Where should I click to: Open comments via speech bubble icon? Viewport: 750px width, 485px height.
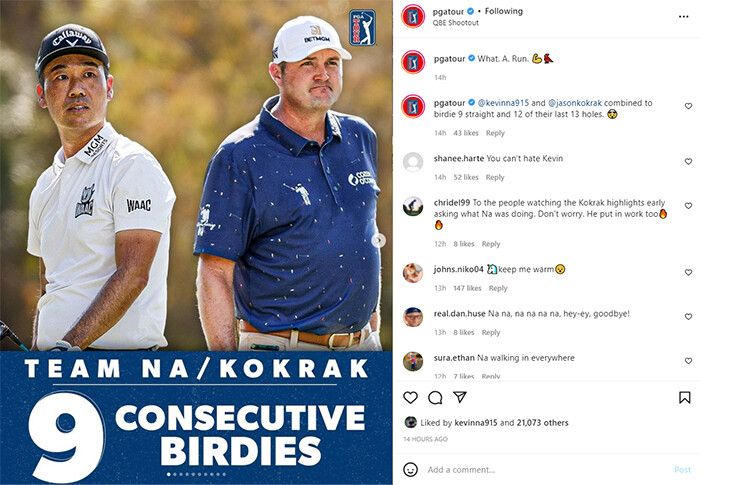click(x=435, y=397)
